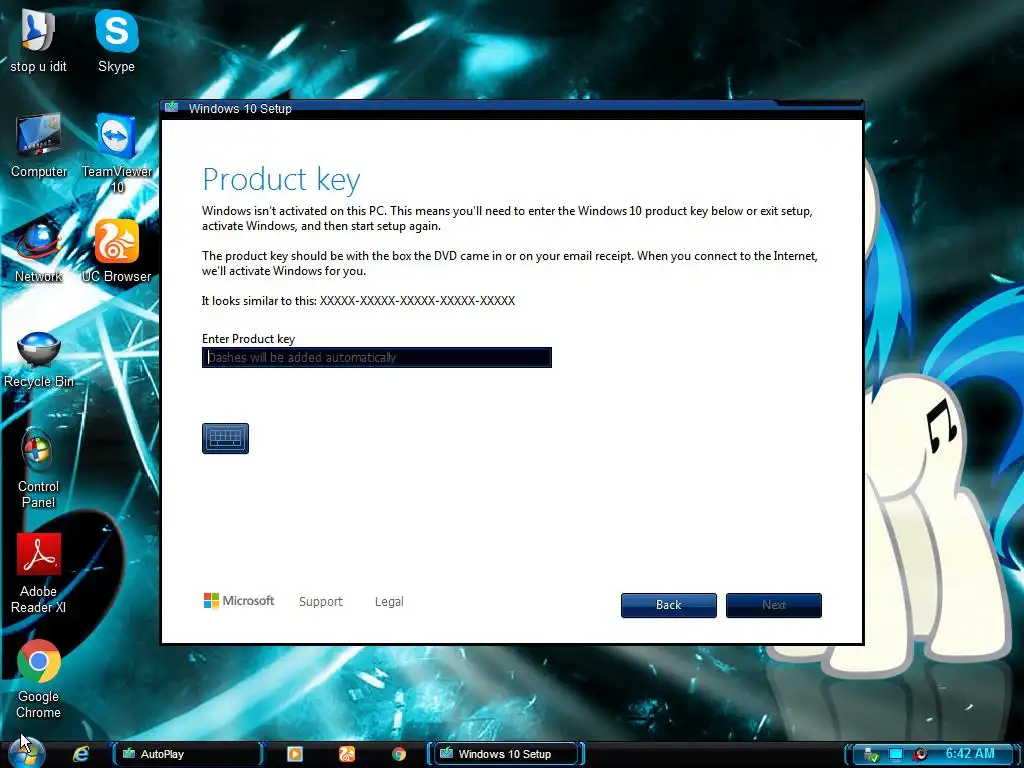Click the Back button
The width and height of the screenshot is (1024, 768).
click(x=669, y=605)
